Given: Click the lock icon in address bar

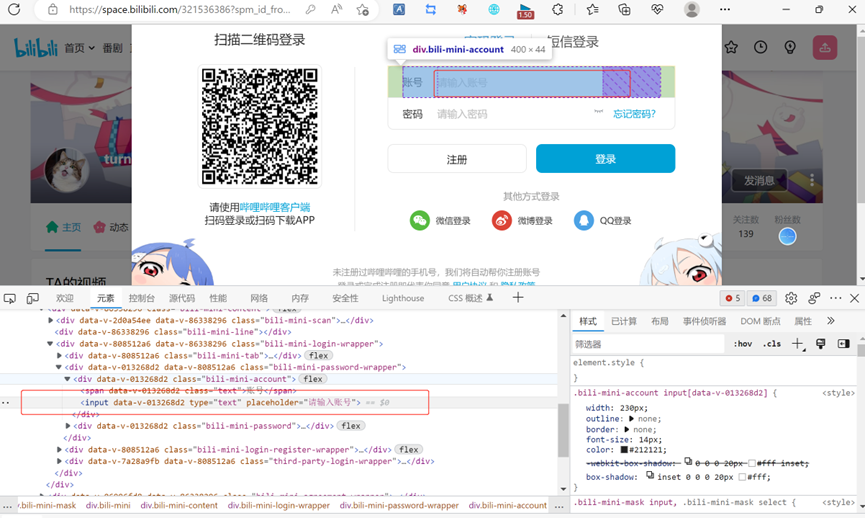Looking at the screenshot, I should [52, 9].
